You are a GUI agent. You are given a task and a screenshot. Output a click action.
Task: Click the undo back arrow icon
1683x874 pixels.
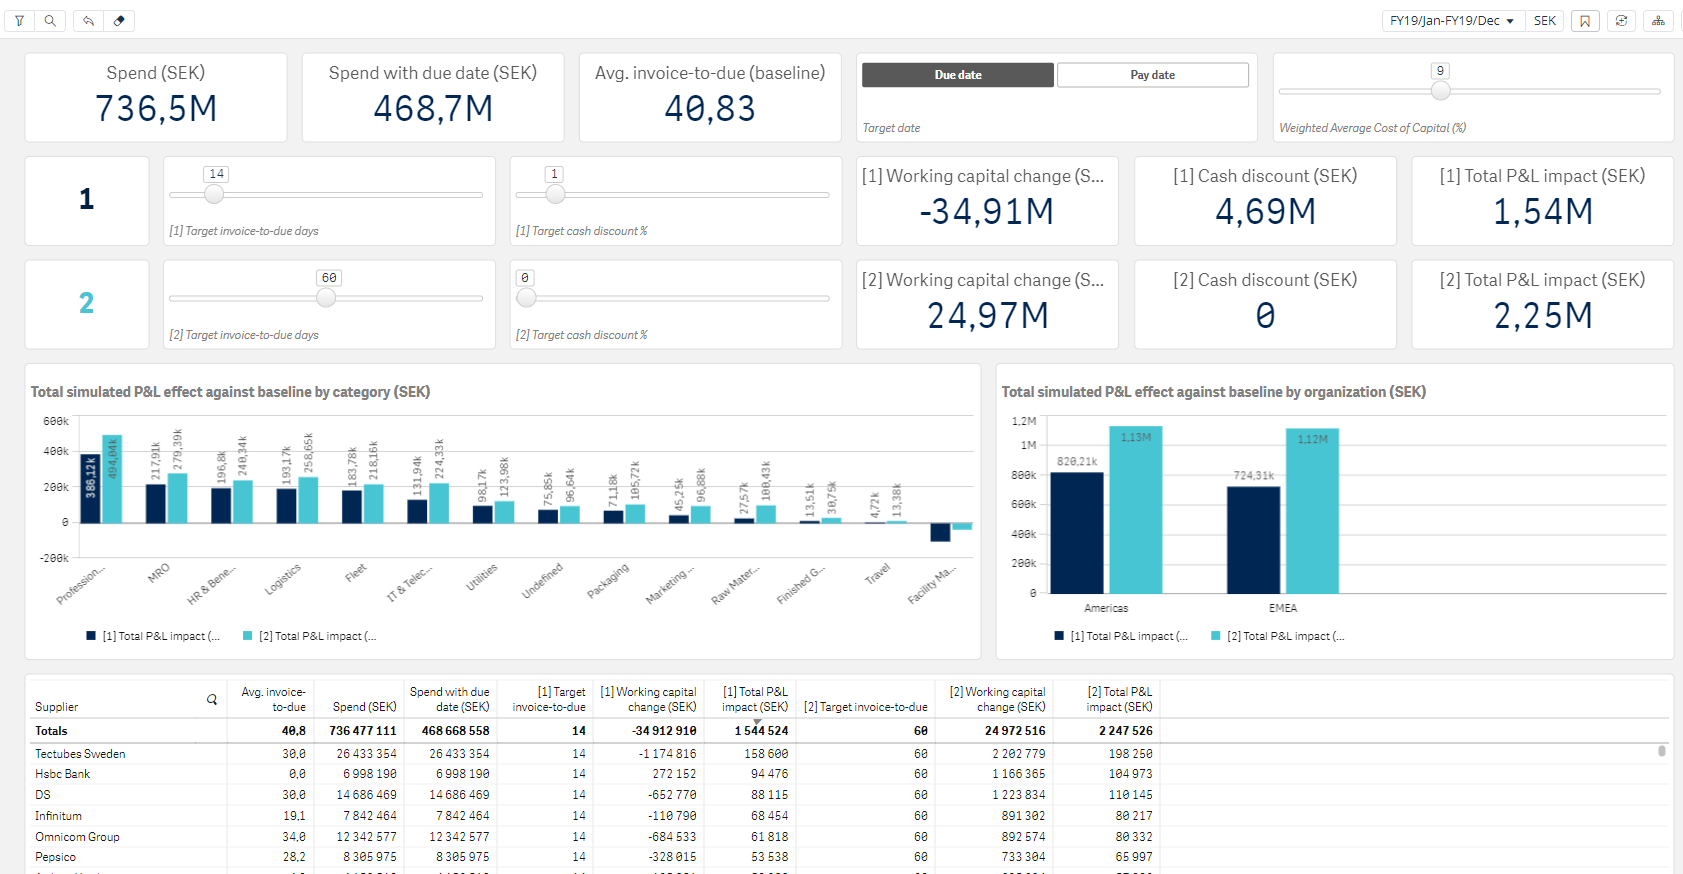click(89, 21)
